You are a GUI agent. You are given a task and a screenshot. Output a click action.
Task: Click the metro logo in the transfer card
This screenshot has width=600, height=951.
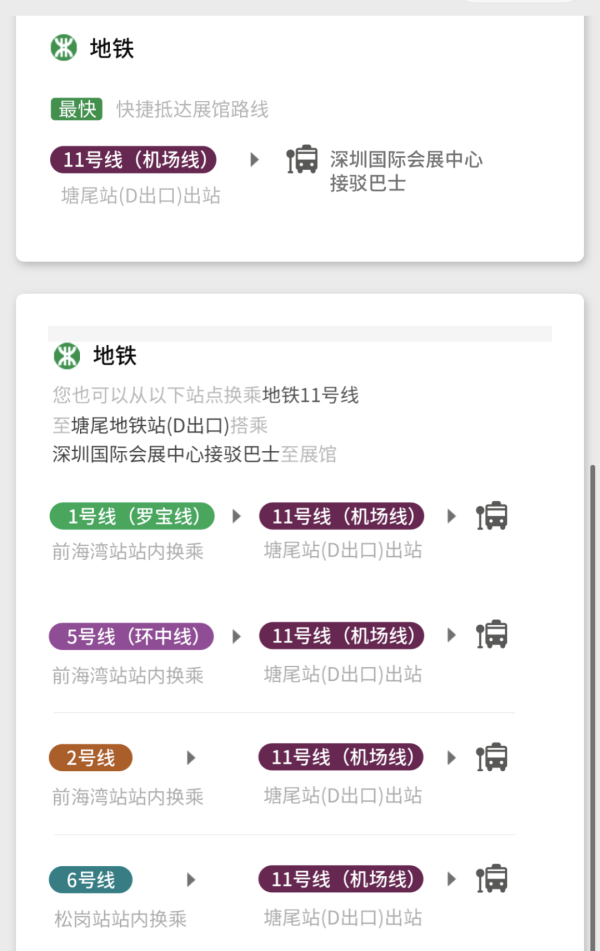click(x=67, y=355)
